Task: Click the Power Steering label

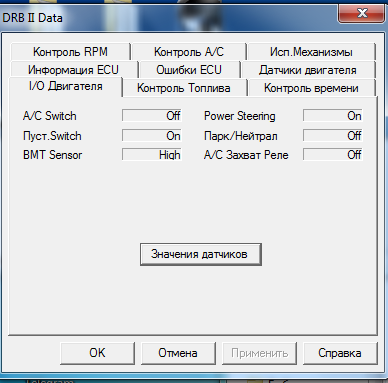Action: click(x=240, y=116)
